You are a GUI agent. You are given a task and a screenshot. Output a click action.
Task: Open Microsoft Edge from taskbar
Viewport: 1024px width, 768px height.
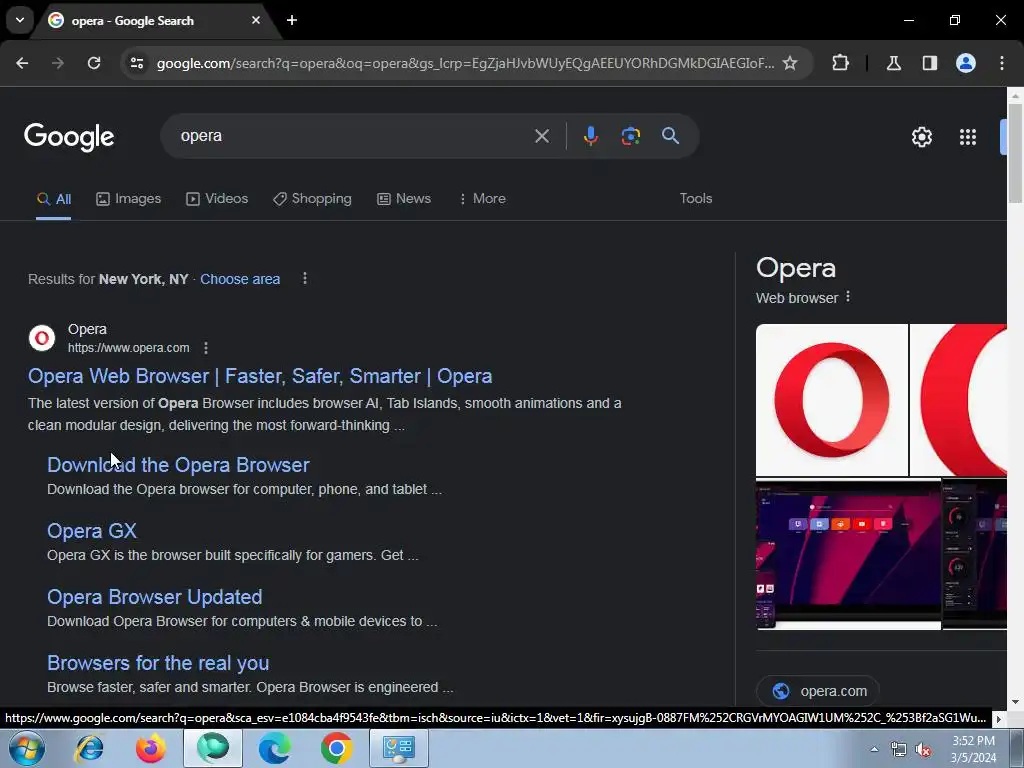274,748
